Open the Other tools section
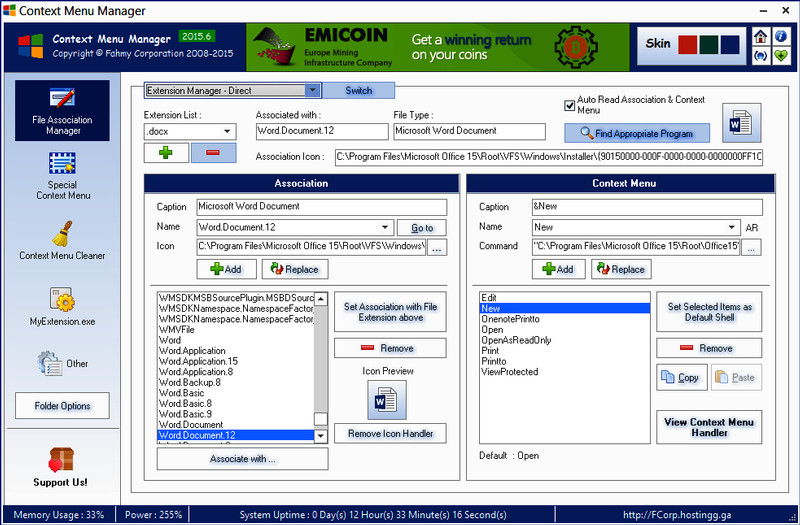The height and width of the screenshot is (525, 800). [x=62, y=363]
